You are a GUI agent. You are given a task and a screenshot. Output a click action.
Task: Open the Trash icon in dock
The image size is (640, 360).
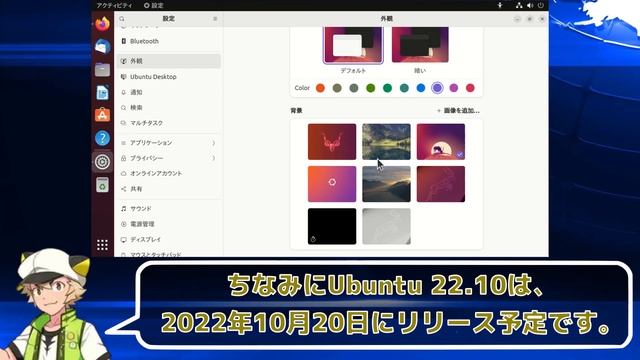(102, 185)
